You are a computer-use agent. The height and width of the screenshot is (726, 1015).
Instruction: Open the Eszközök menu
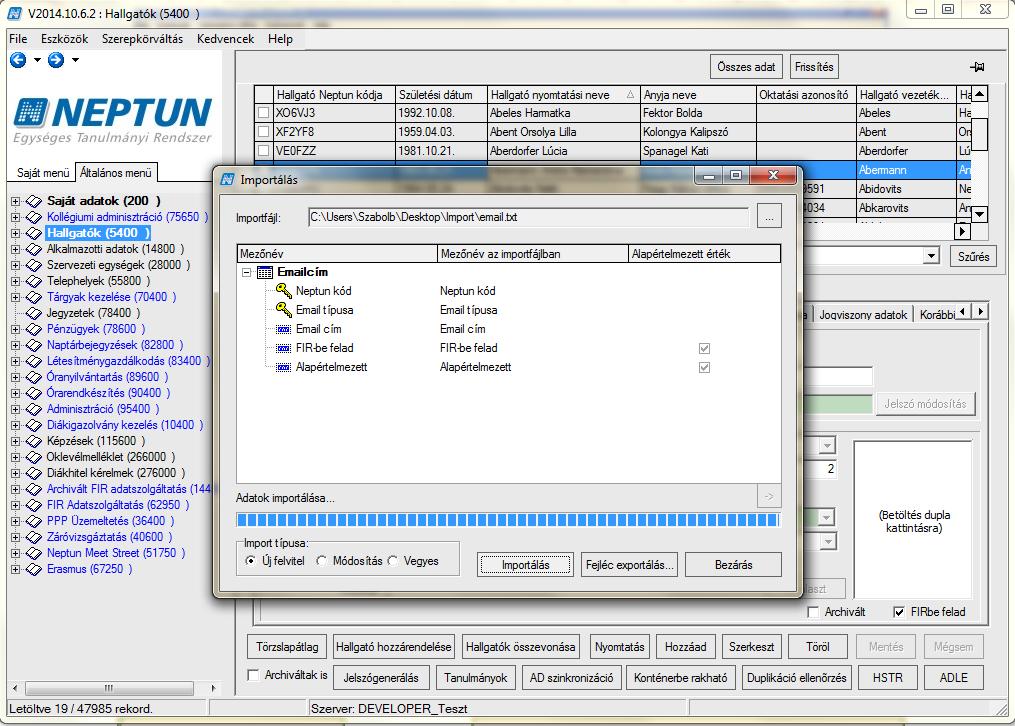(x=64, y=39)
